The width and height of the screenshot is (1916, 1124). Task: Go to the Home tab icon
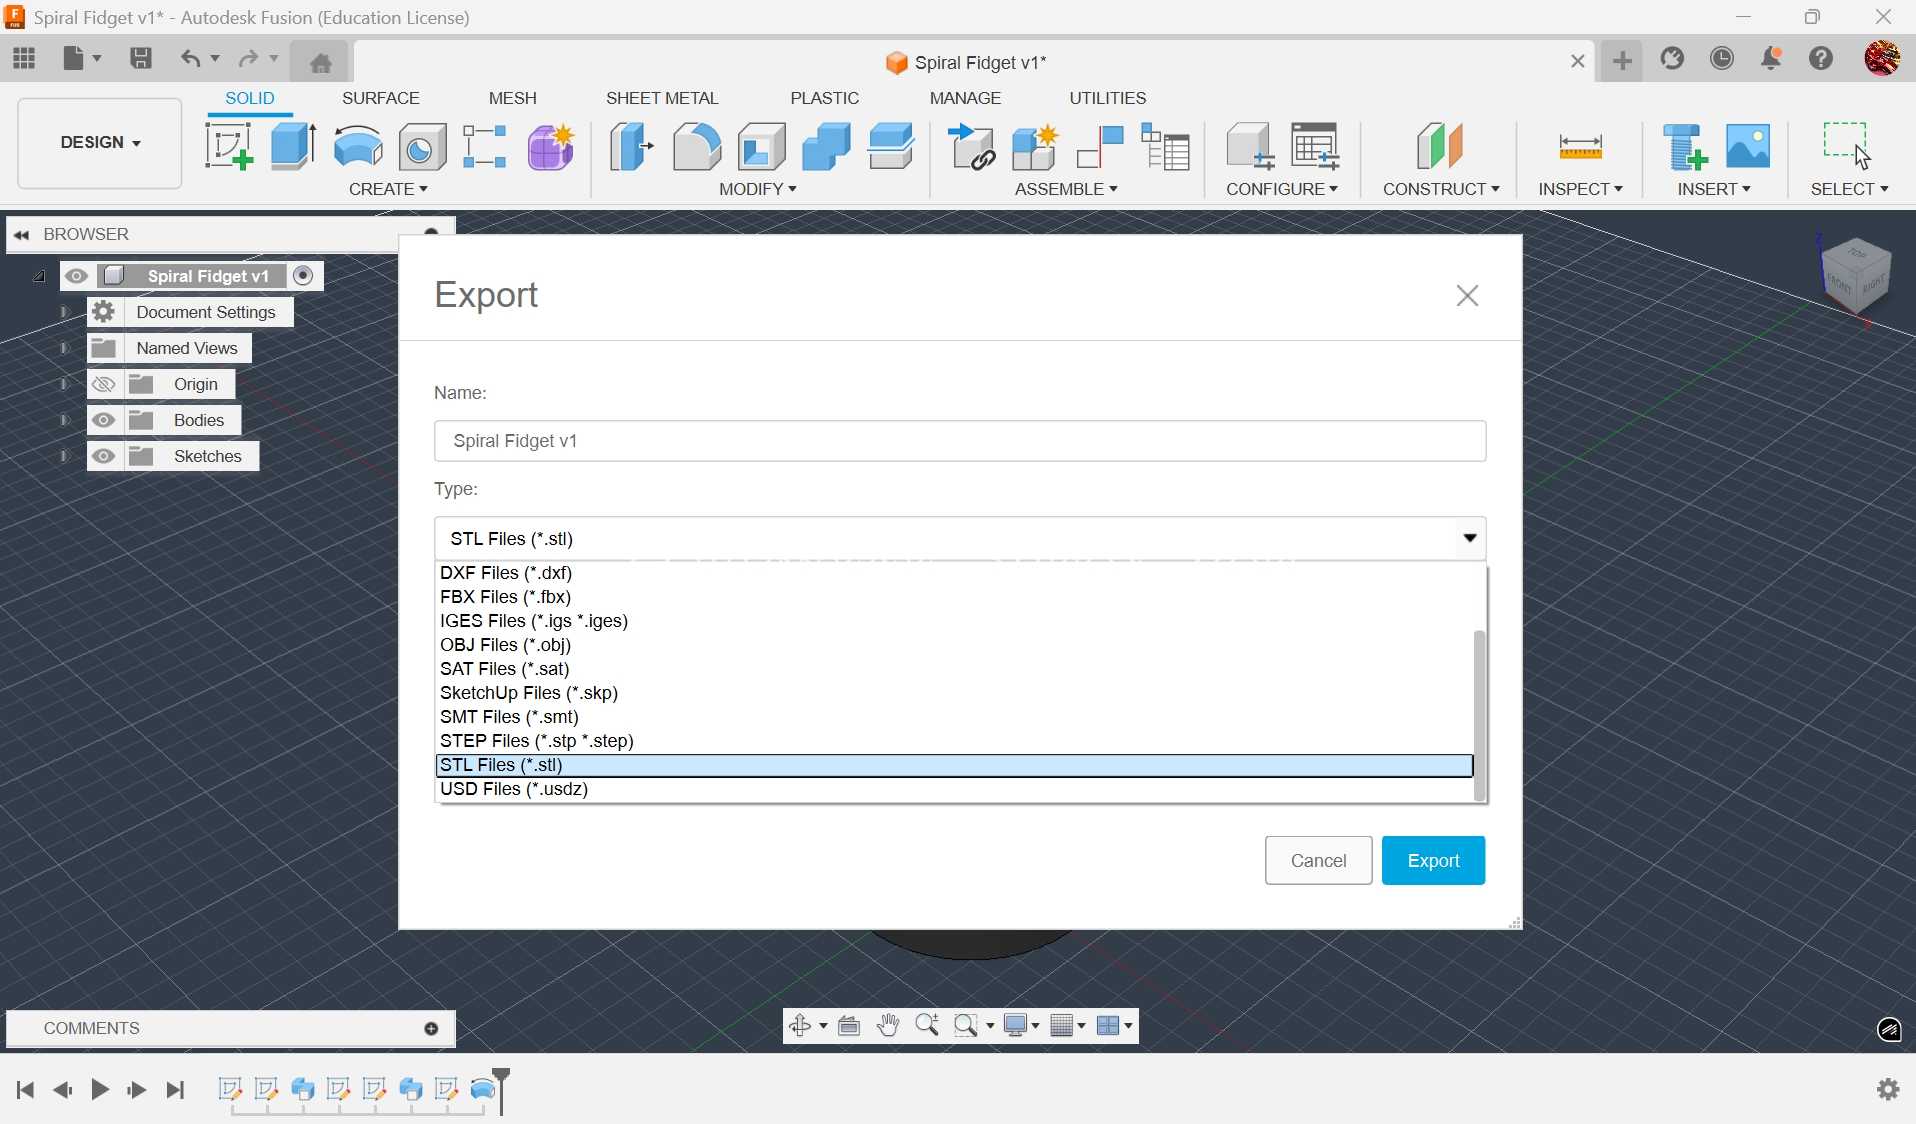click(x=321, y=62)
